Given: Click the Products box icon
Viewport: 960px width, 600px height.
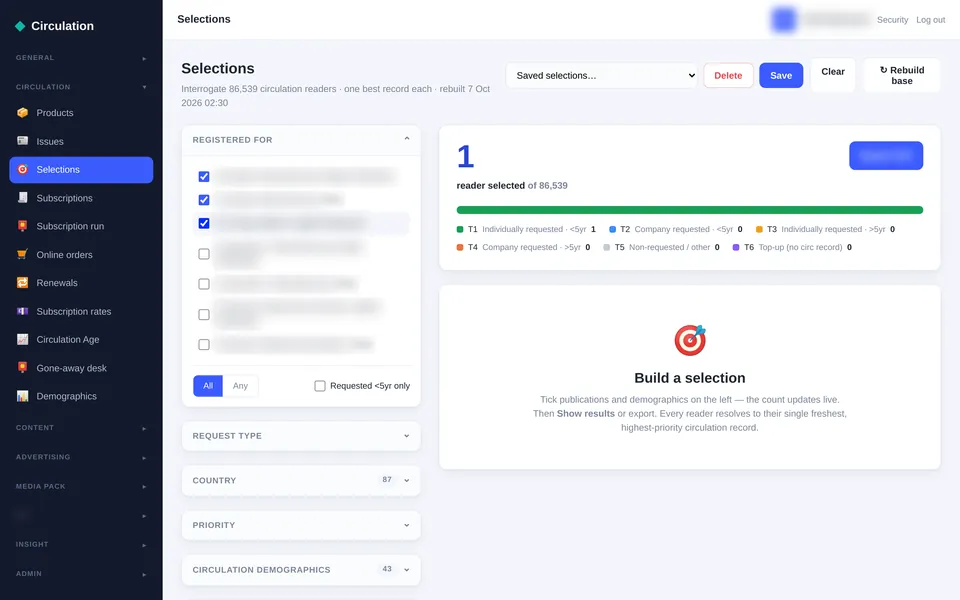Looking at the screenshot, I should (23, 113).
